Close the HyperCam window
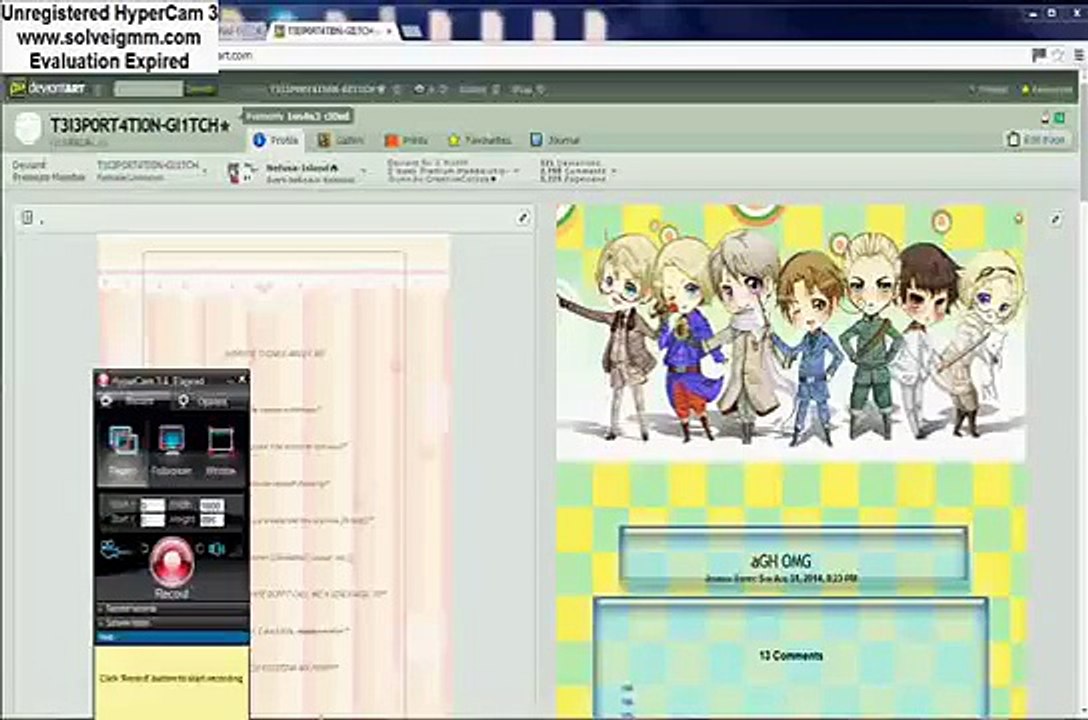The image size is (1088, 720). pyautogui.click(x=242, y=379)
